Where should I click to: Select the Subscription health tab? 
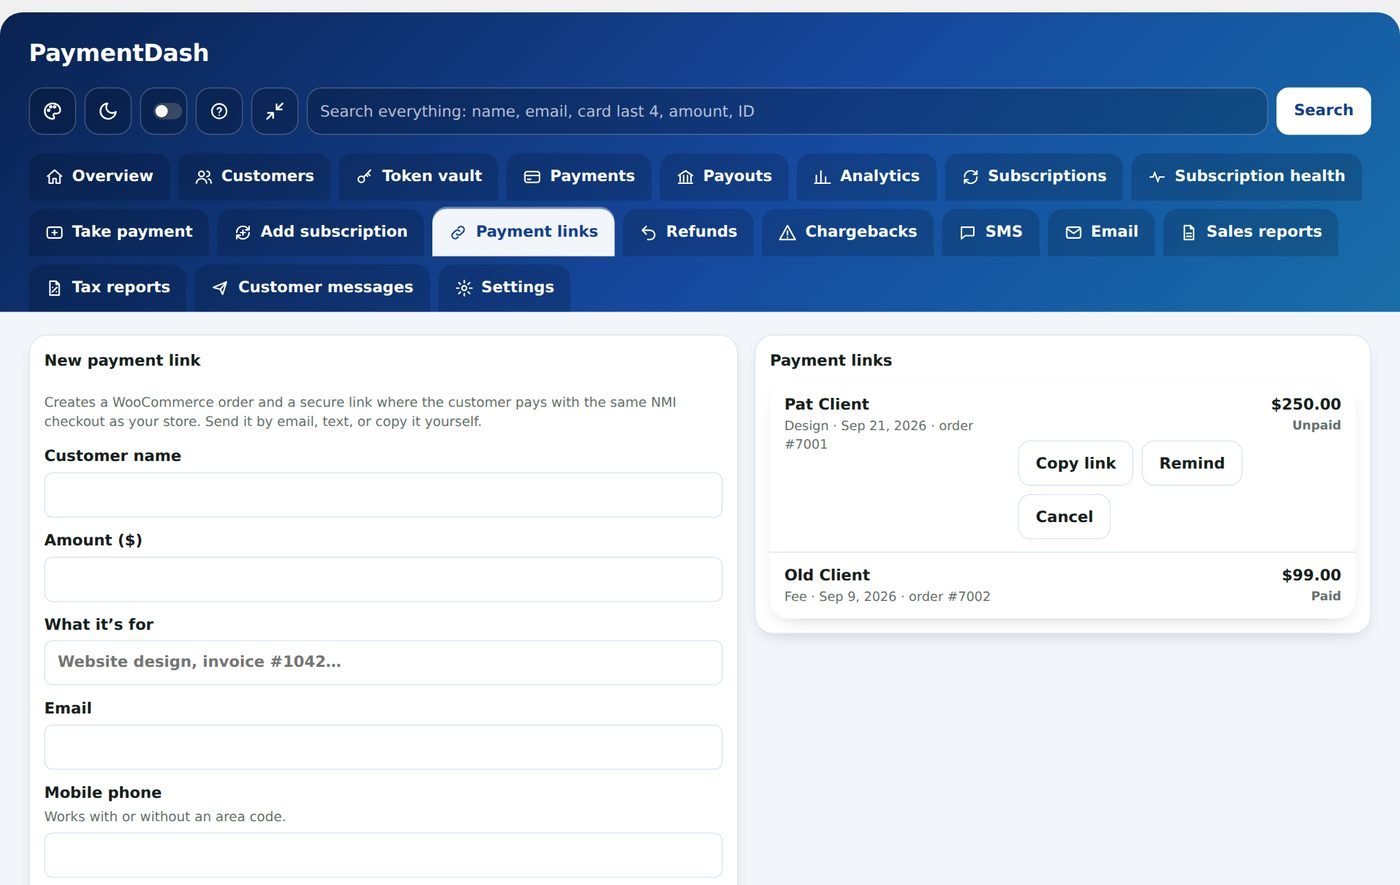click(1246, 176)
